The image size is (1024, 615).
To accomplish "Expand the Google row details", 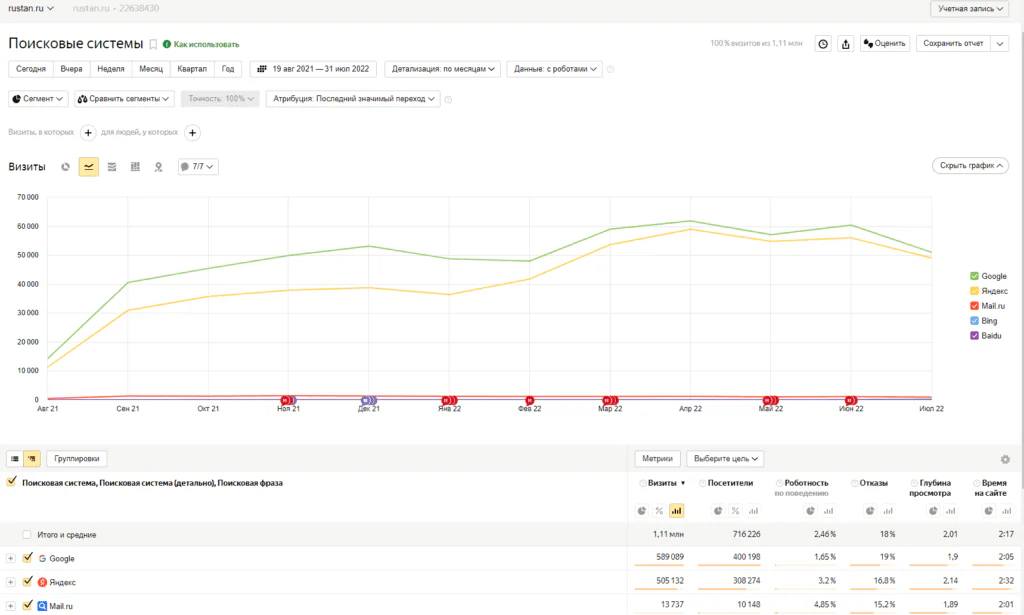I will [x=10, y=558].
